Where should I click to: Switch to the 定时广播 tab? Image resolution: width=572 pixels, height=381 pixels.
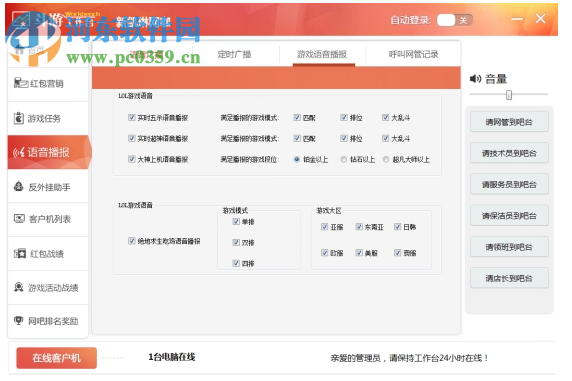point(235,55)
